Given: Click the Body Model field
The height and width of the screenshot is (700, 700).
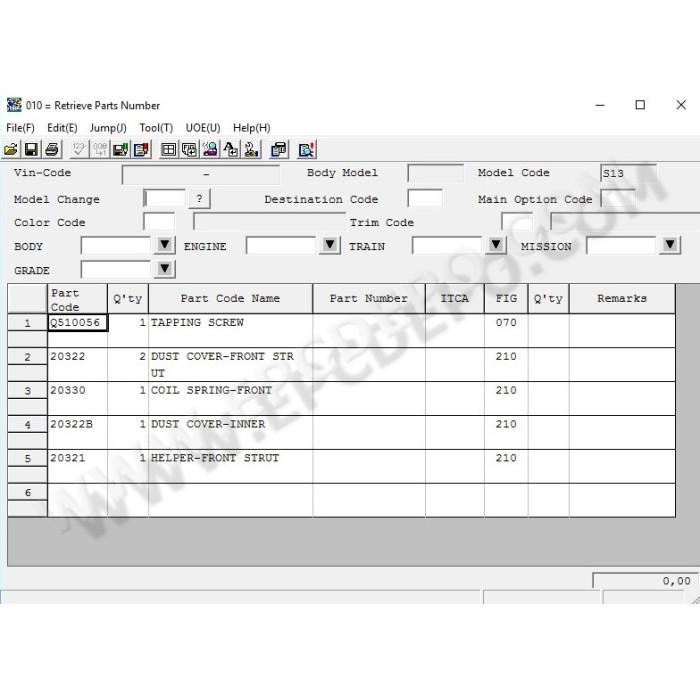Looking at the screenshot, I should pyautogui.click(x=435, y=173).
